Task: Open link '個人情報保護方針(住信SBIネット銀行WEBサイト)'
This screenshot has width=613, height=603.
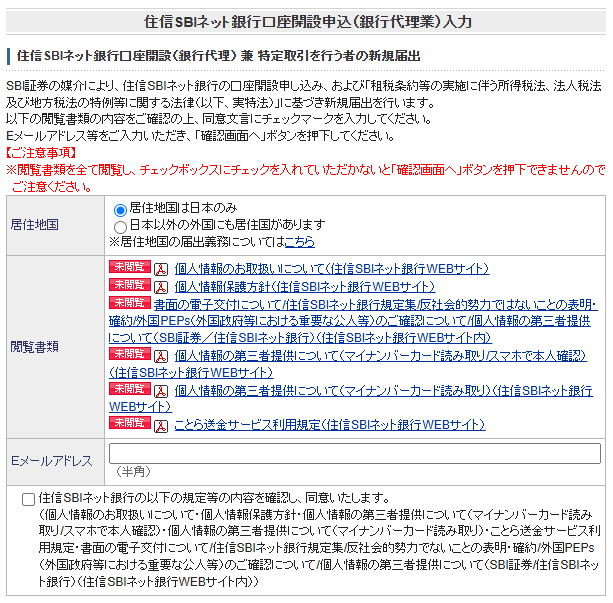Action: [x=305, y=287]
